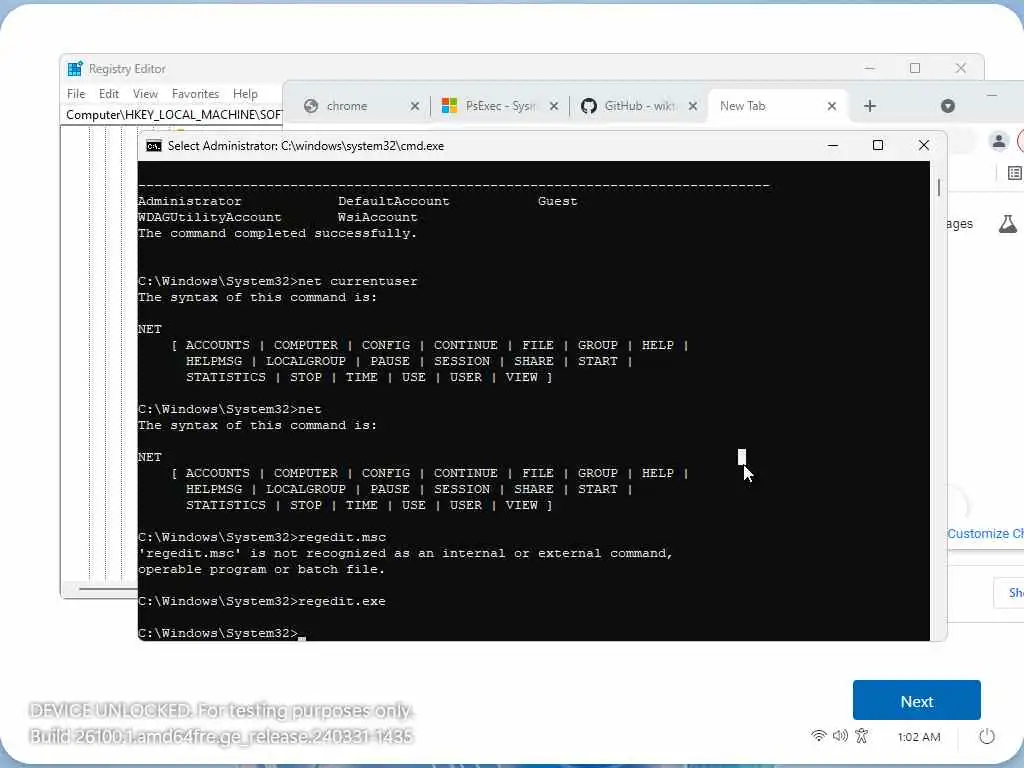Open the Registry Editor File menu
Screen dimensions: 1024x768
tap(76, 94)
